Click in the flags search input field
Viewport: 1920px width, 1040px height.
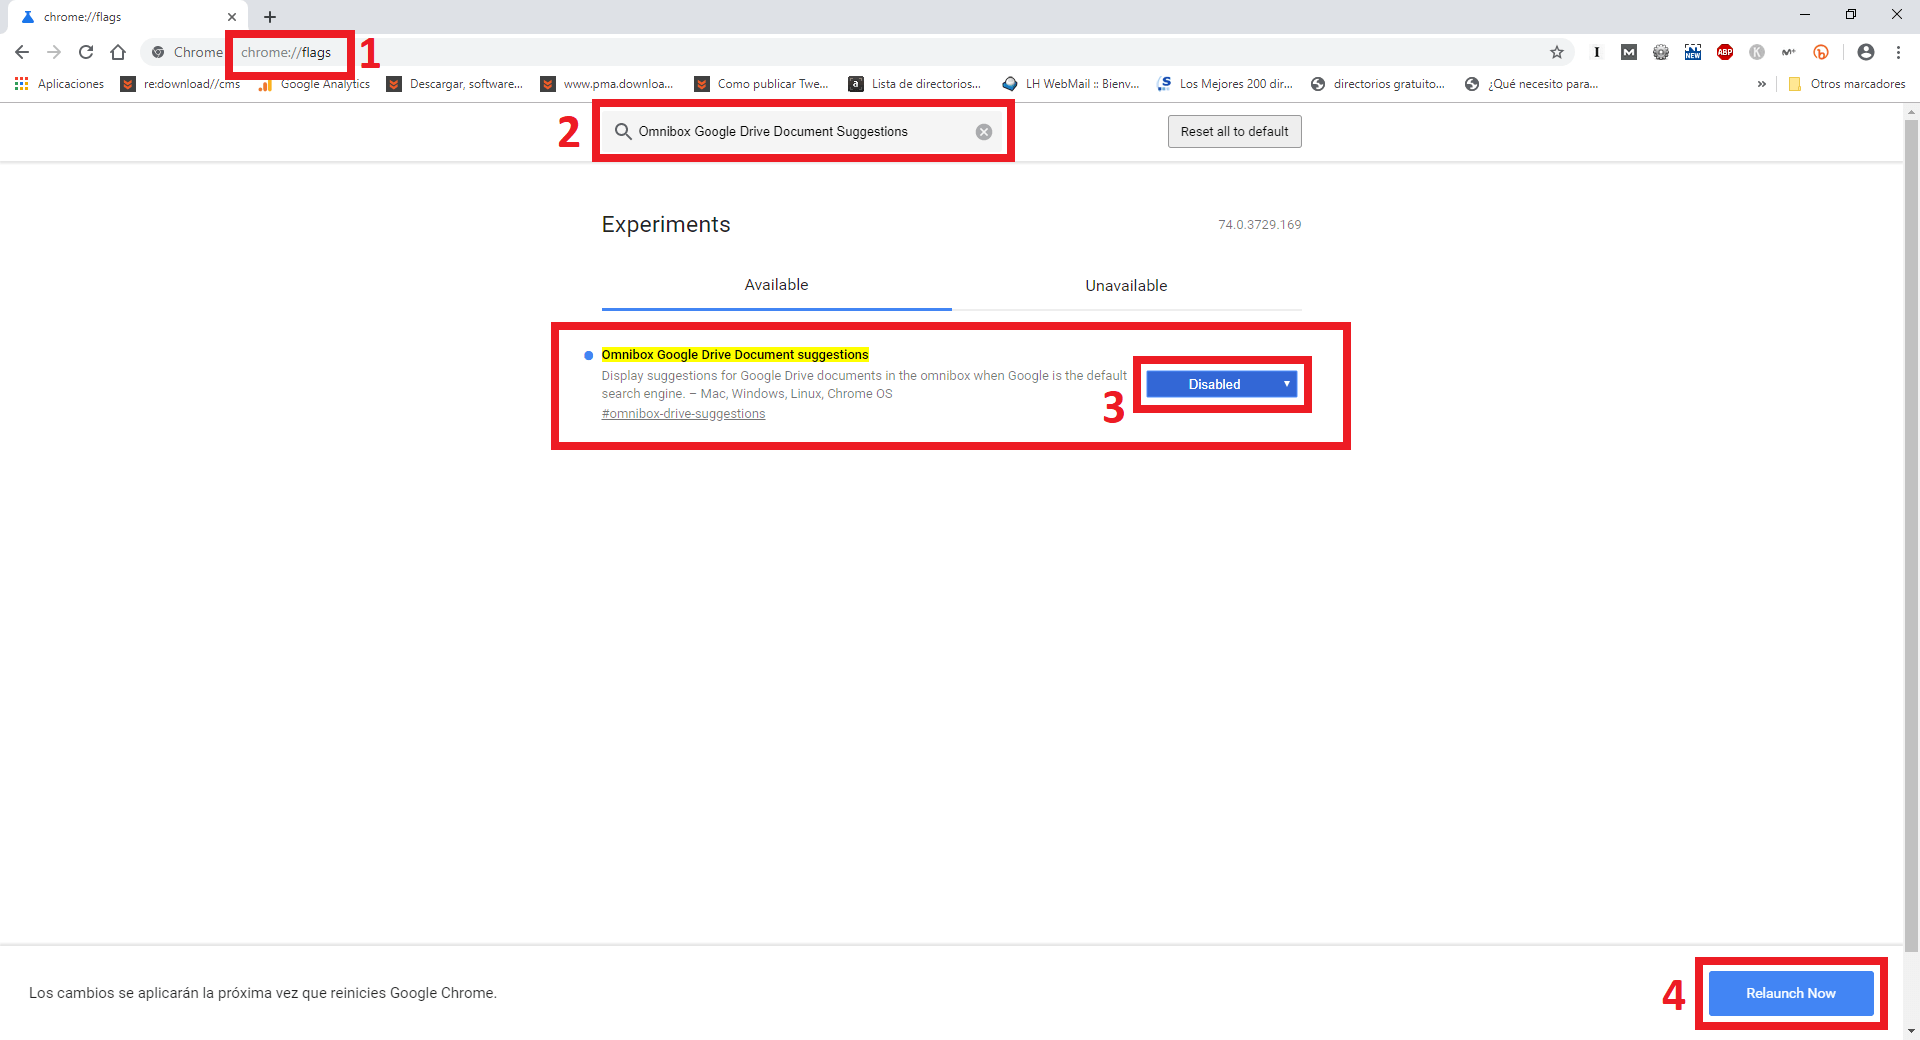point(800,132)
